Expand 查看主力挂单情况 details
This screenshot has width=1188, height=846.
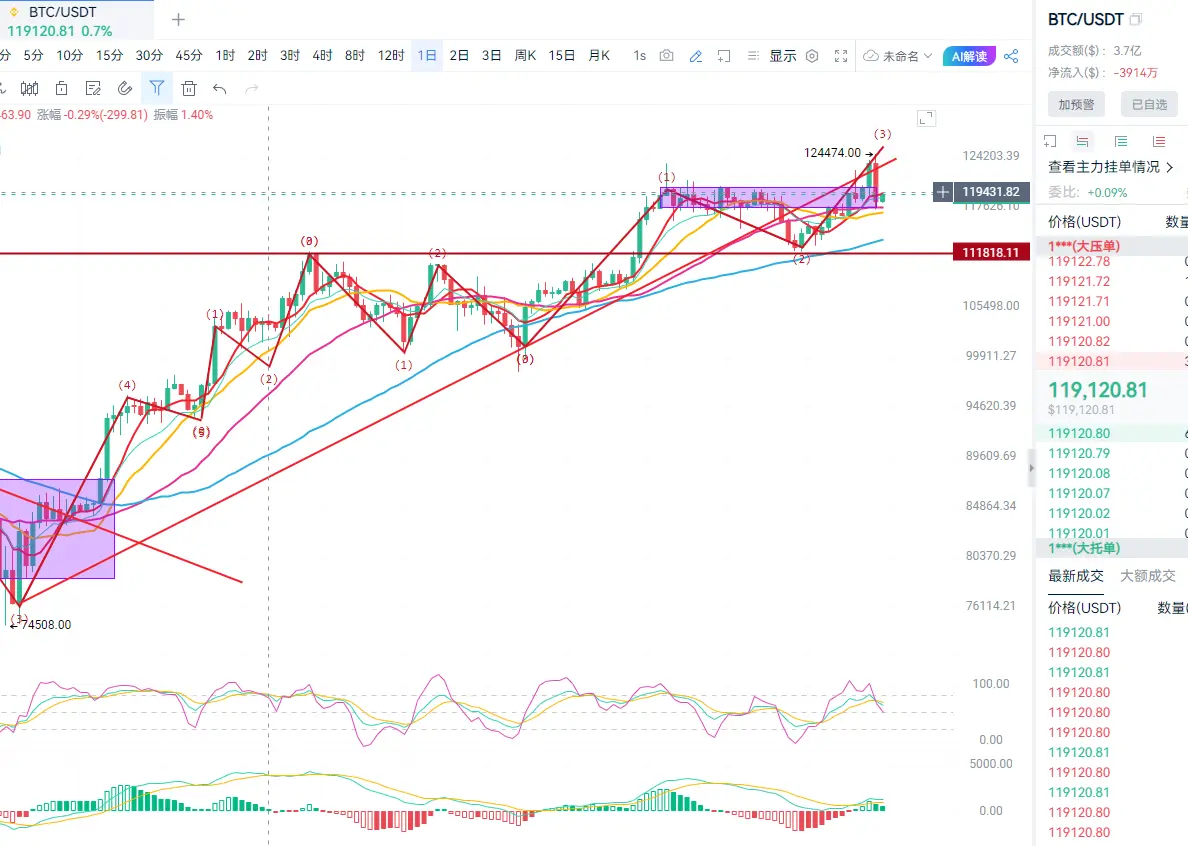click(x=1111, y=167)
